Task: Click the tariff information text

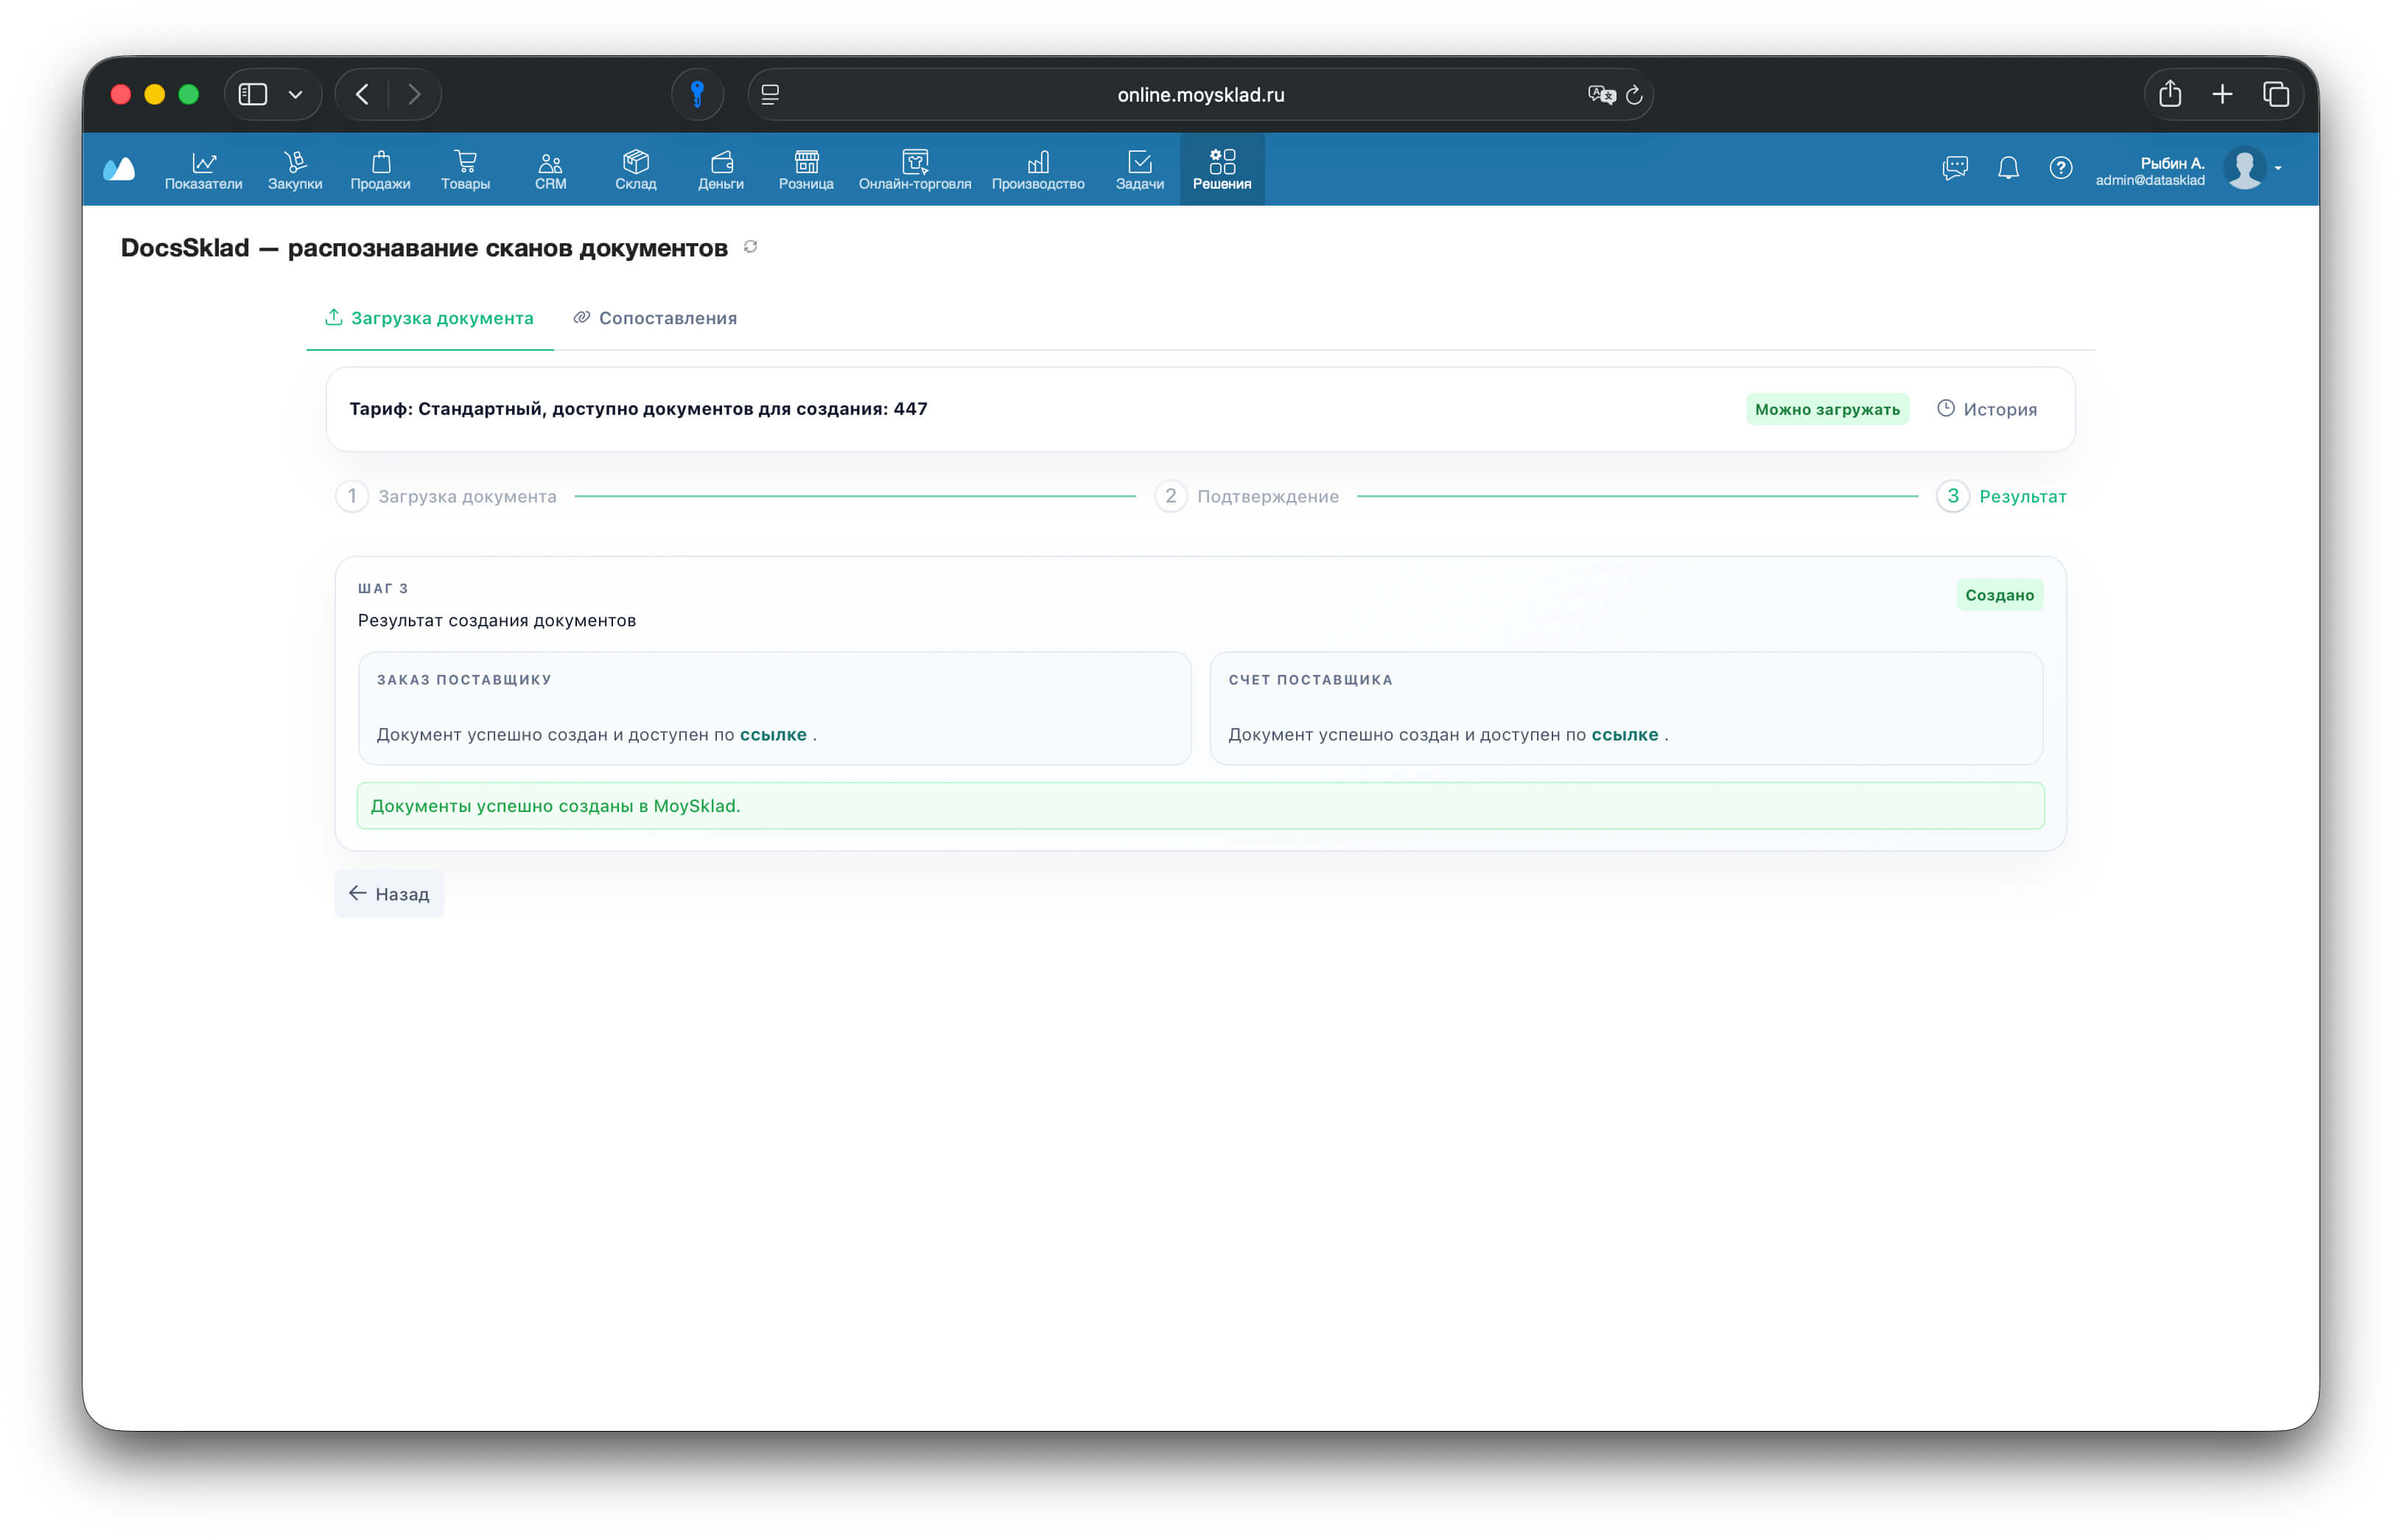Action: point(638,409)
